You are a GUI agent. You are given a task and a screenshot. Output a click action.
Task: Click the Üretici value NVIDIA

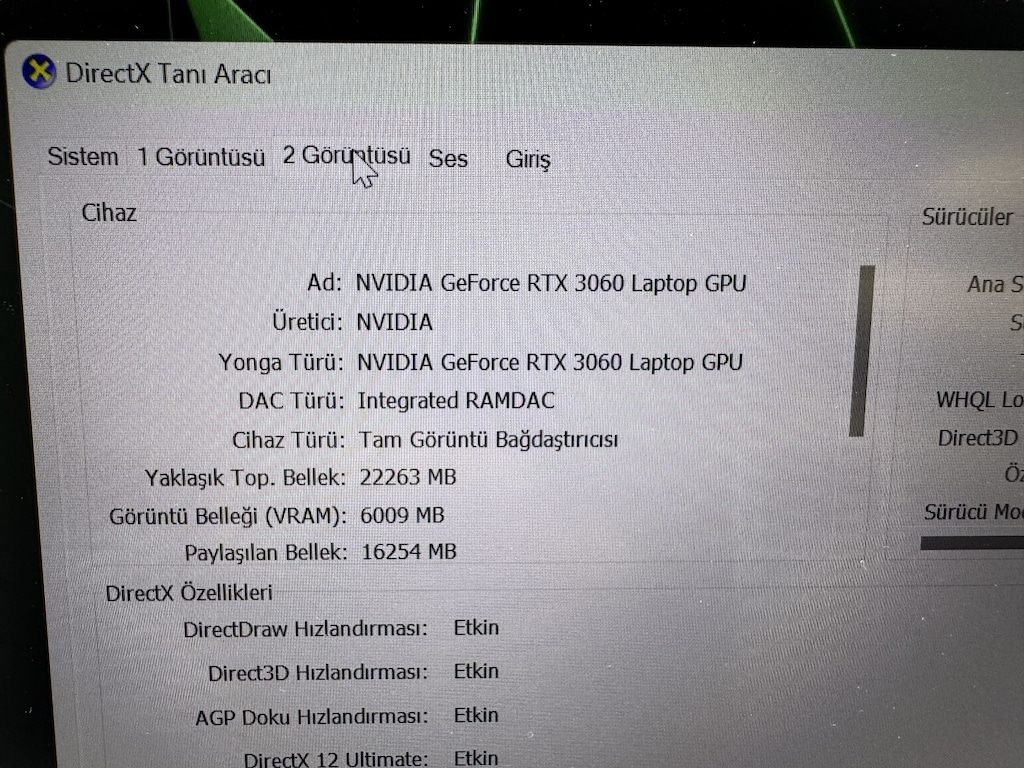point(394,323)
